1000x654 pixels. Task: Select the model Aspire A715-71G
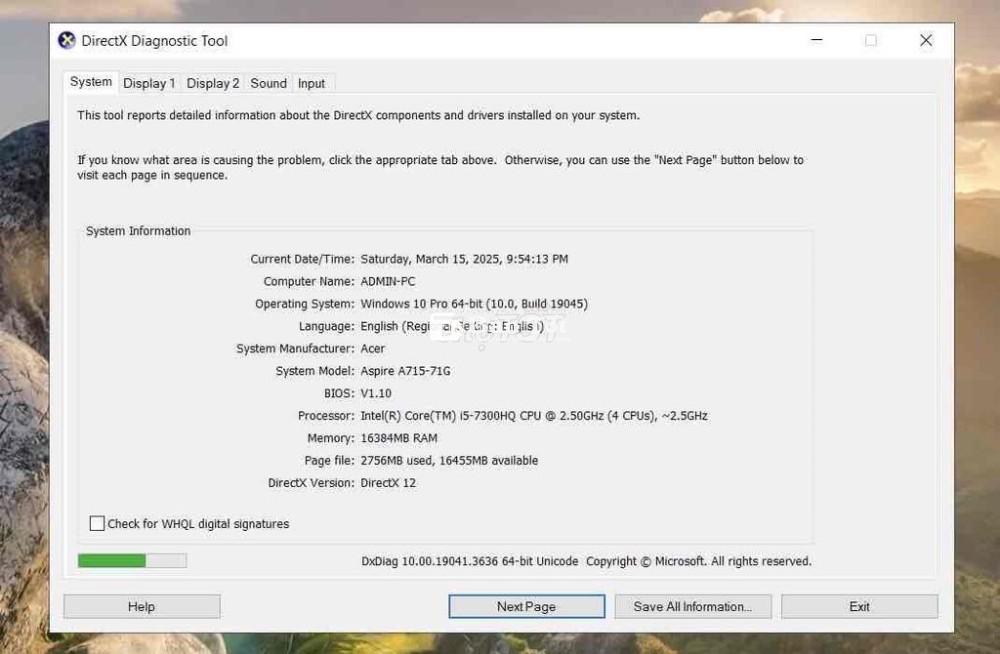406,371
